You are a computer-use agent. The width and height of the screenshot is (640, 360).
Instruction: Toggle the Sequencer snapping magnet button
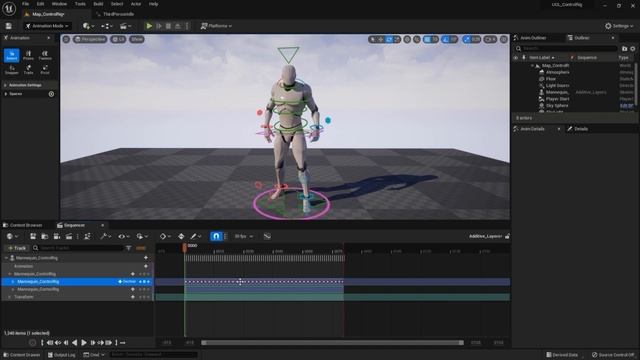tap(216, 236)
